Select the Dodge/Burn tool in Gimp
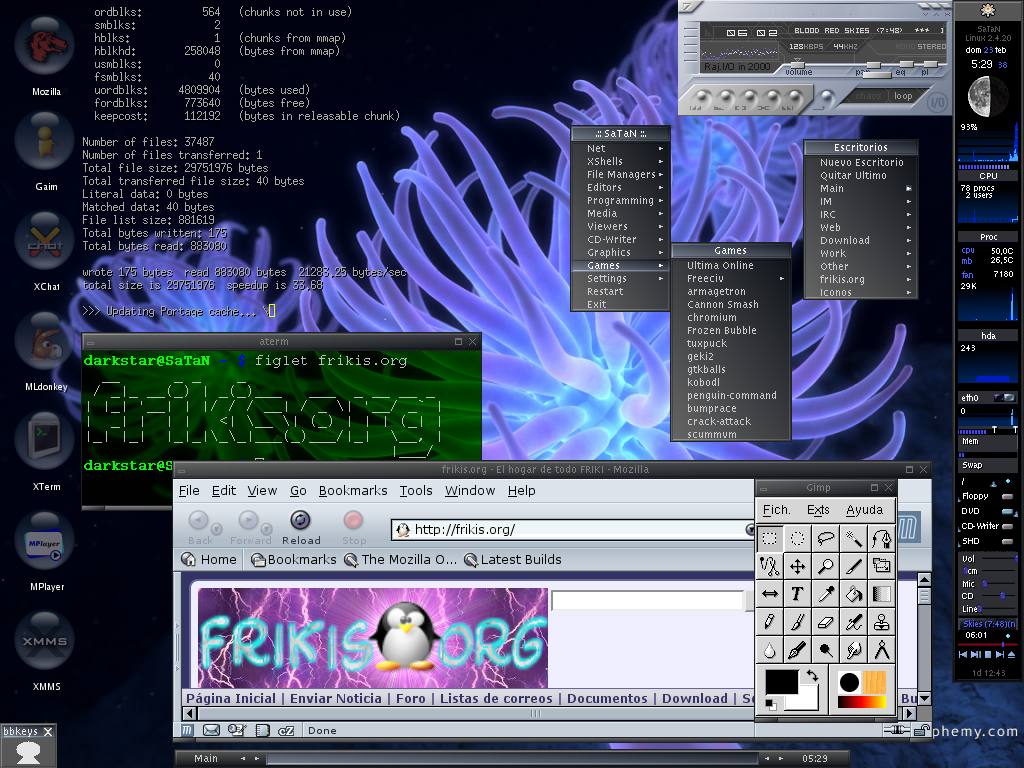The image size is (1024, 768). (x=825, y=650)
